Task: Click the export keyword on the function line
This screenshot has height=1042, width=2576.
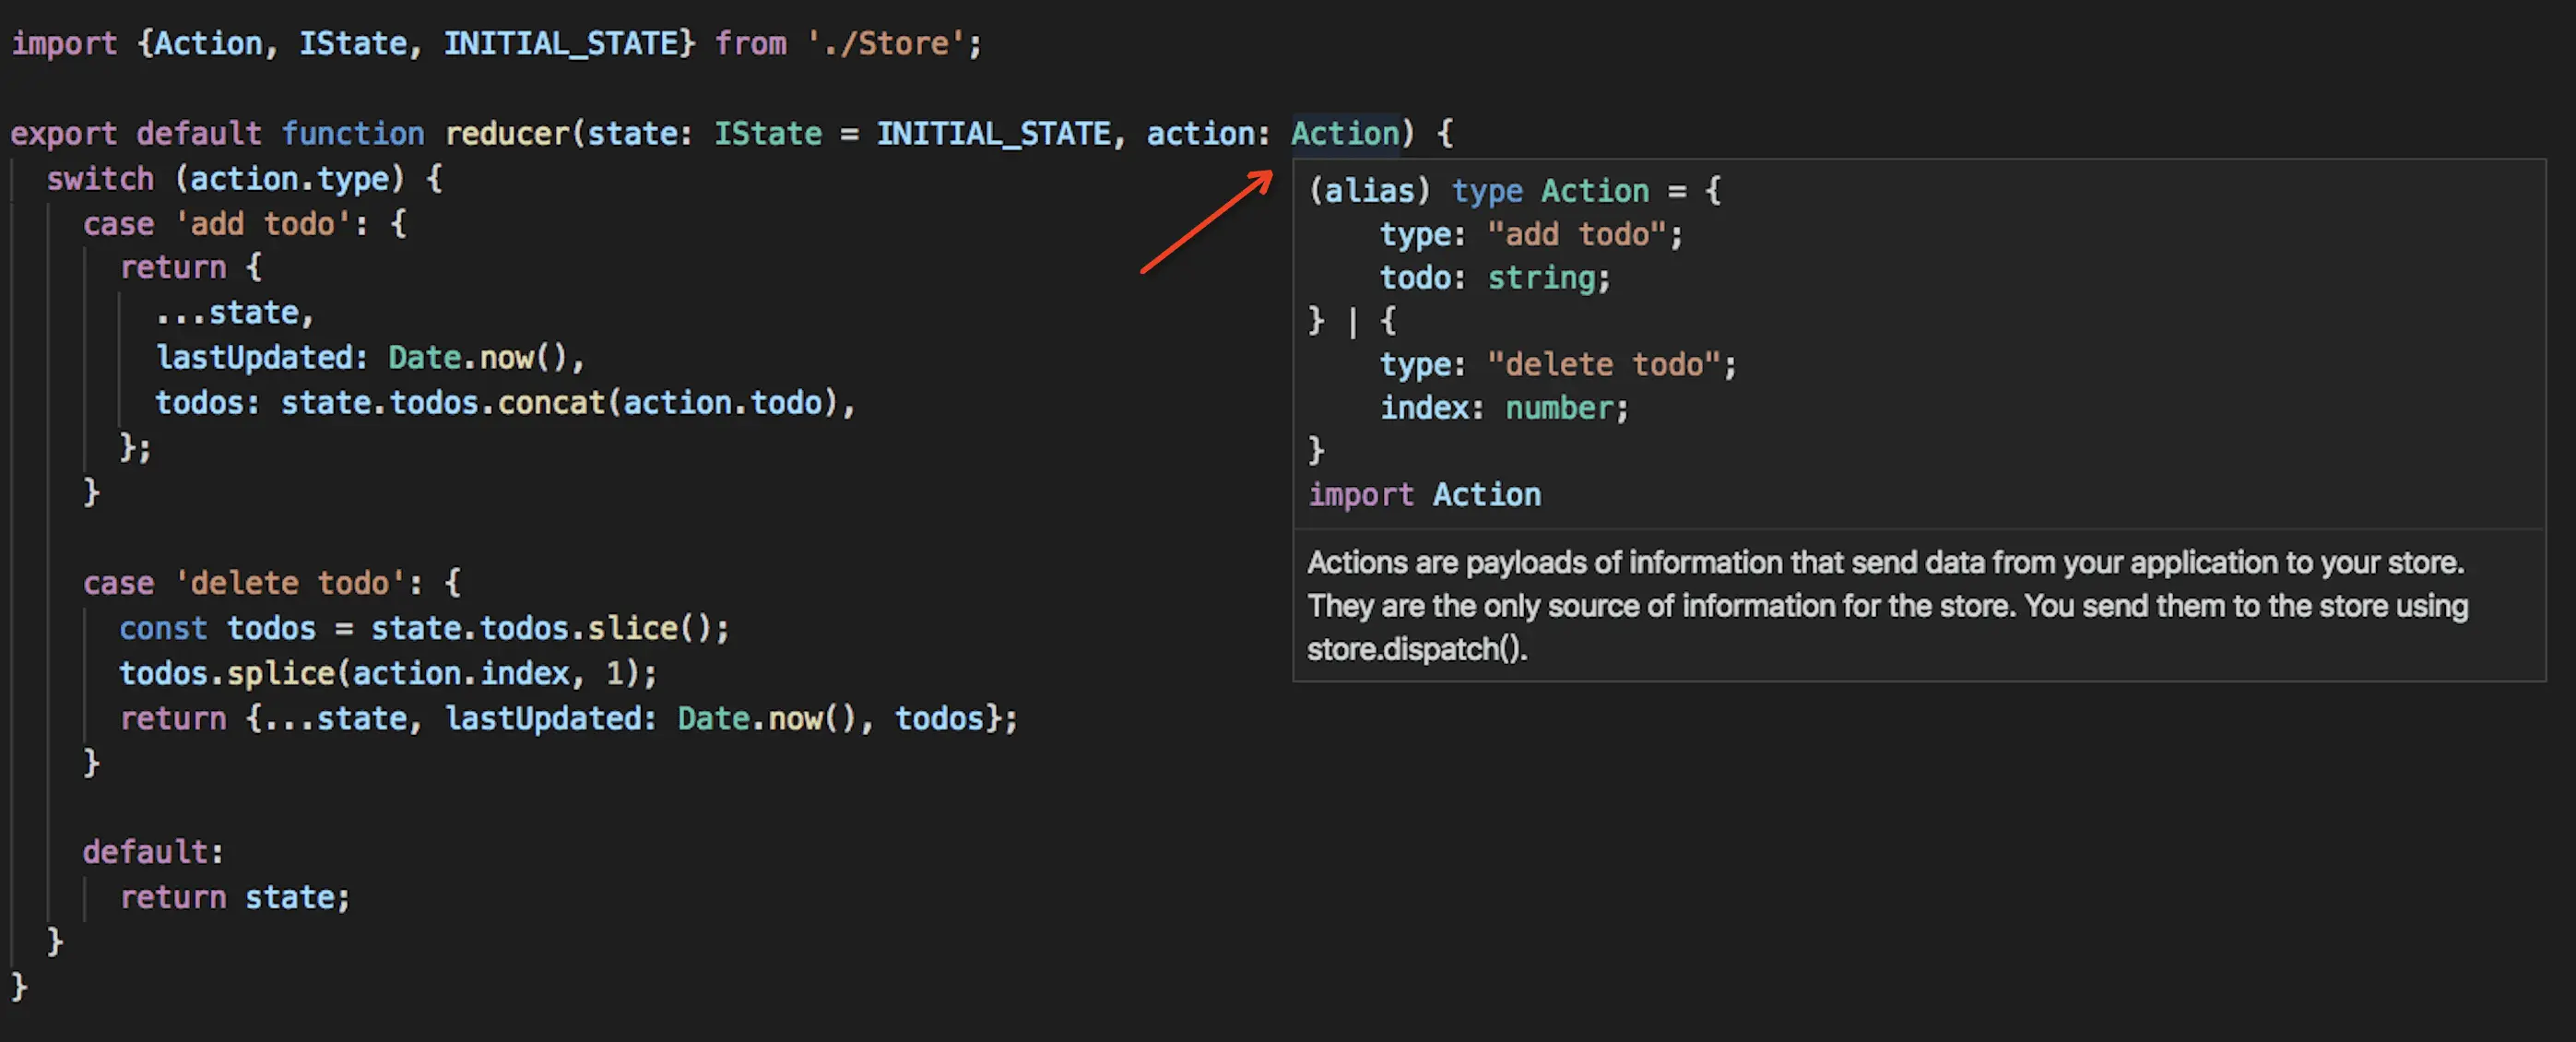Action: pyautogui.click(x=63, y=133)
